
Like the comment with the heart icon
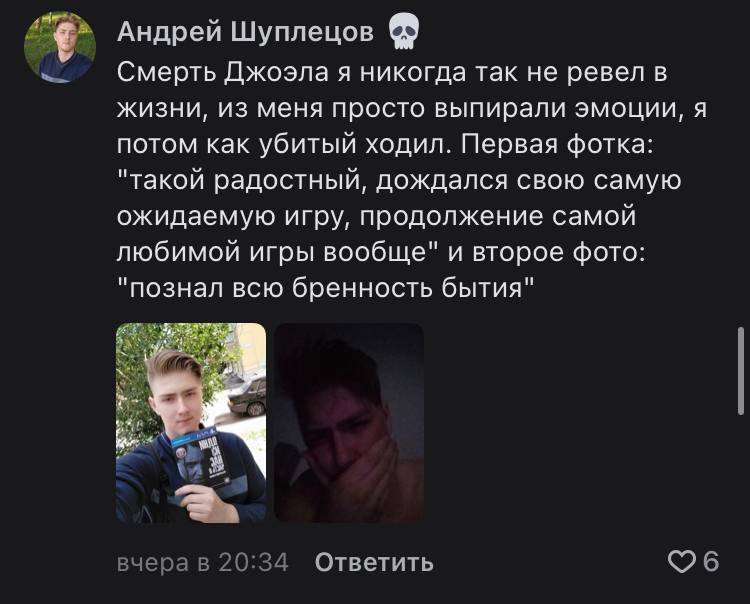click(x=681, y=561)
